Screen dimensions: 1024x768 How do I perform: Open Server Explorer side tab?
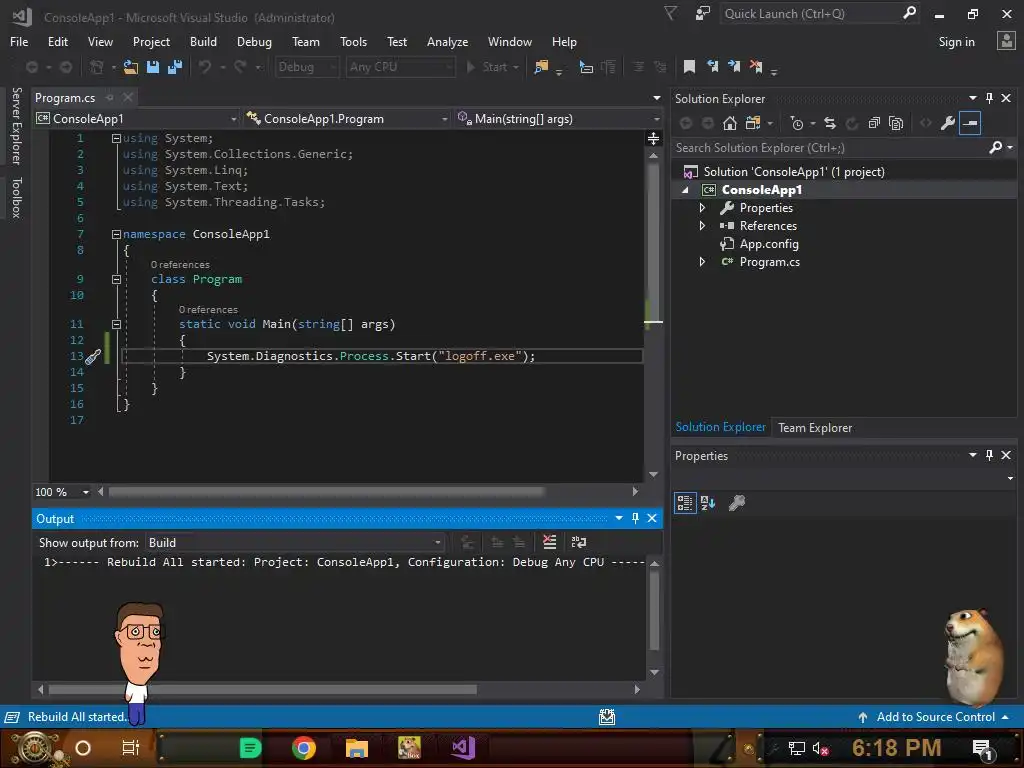coord(17,126)
